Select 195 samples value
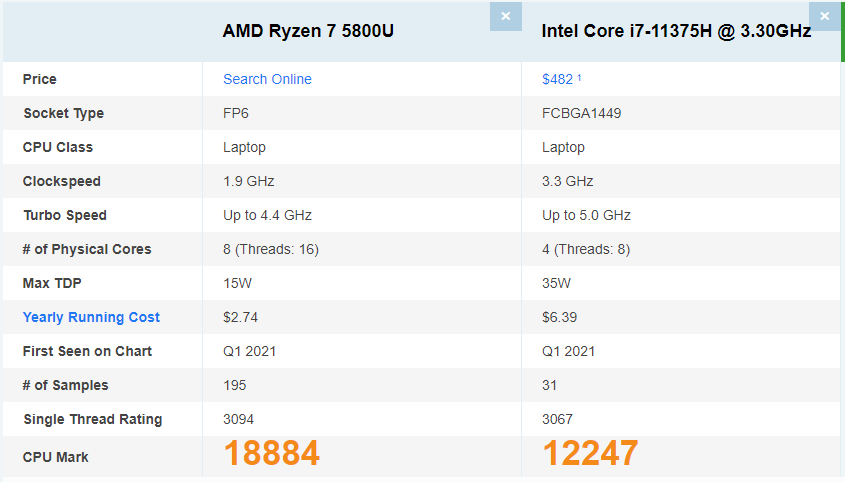 (234, 385)
